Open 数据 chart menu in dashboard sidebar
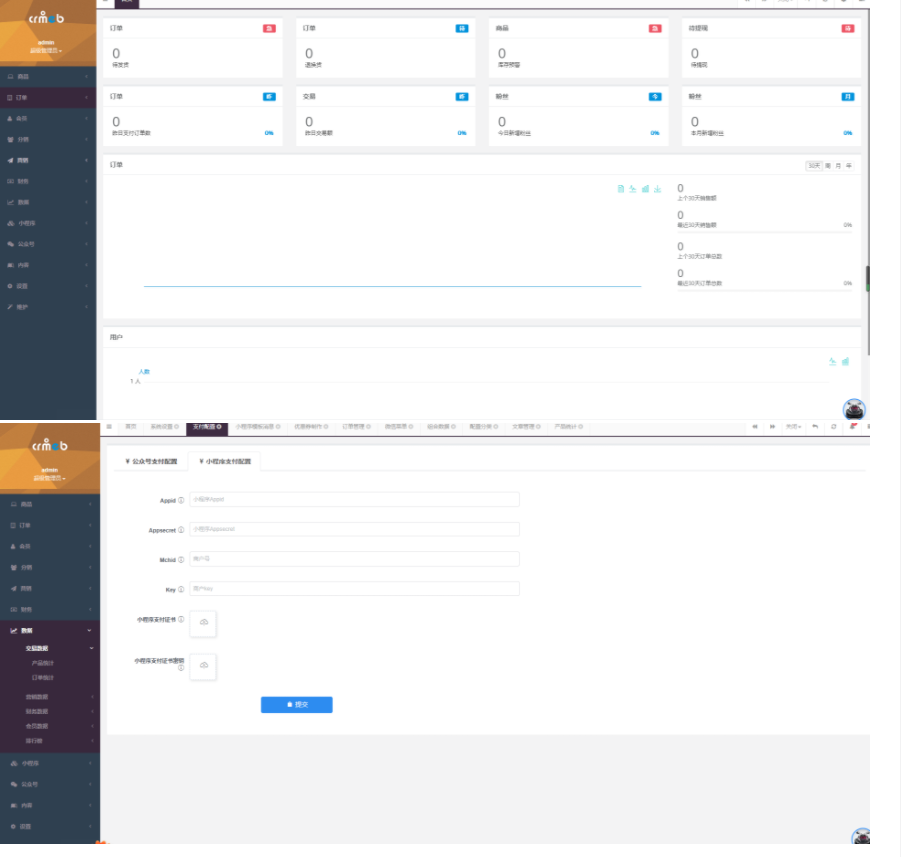 48,202
